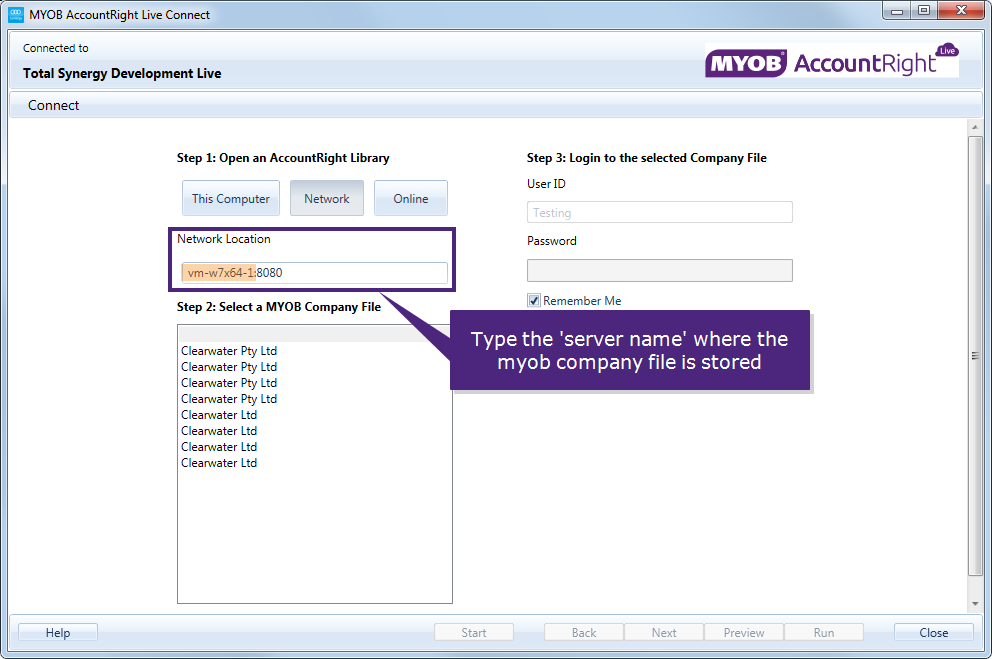Click the Start button
Screen dimensions: 992x659
[473, 632]
